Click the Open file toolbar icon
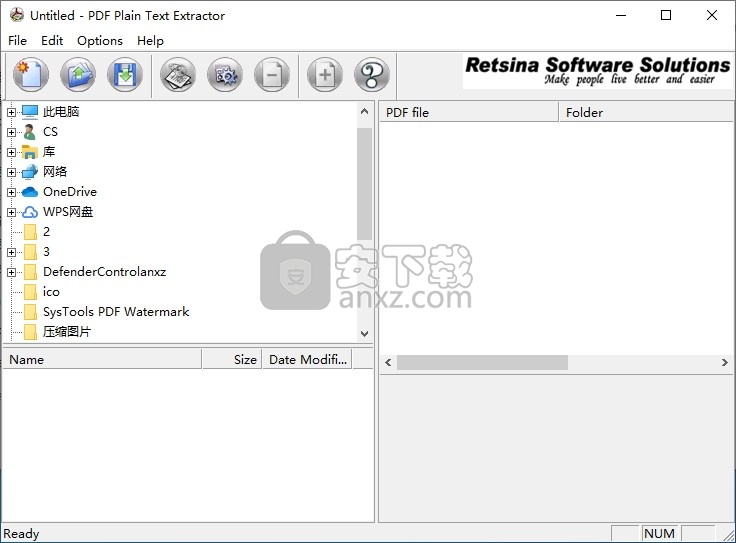The height and width of the screenshot is (543, 736). pyautogui.click(x=78, y=75)
